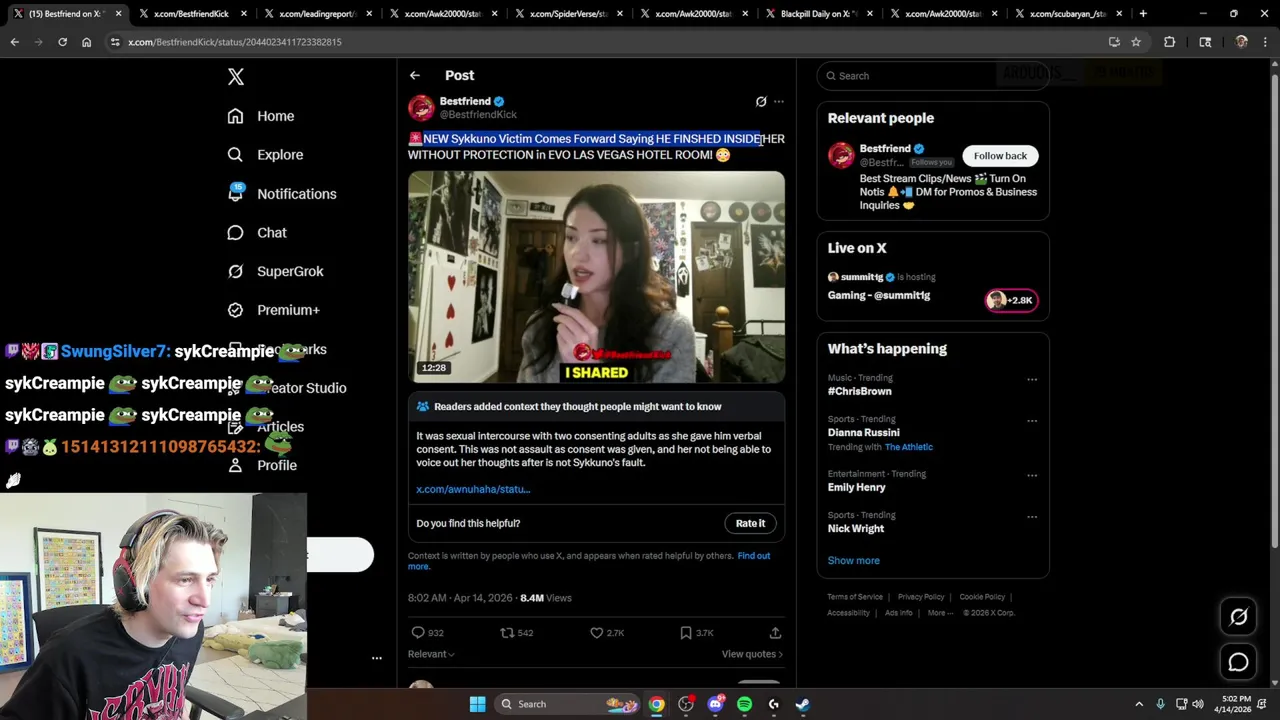1280x720 pixels.
Task: Open Premium+ in the sidebar
Action: click(x=273, y=310)
